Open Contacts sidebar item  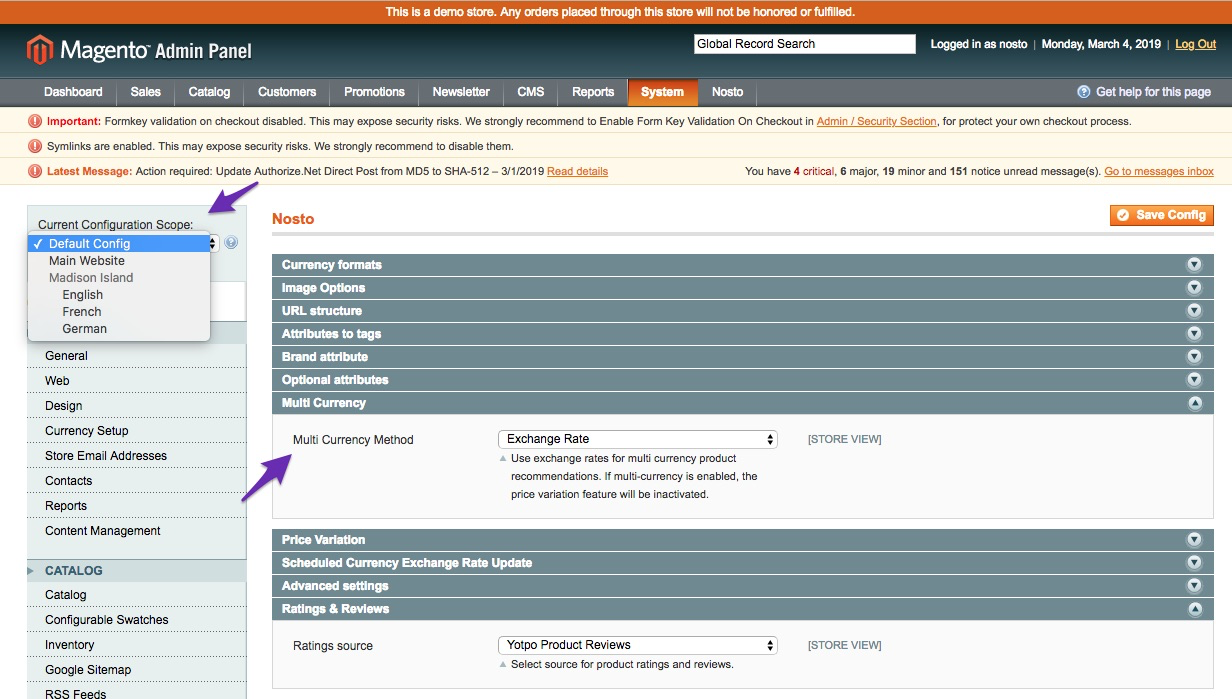[136, 481]
